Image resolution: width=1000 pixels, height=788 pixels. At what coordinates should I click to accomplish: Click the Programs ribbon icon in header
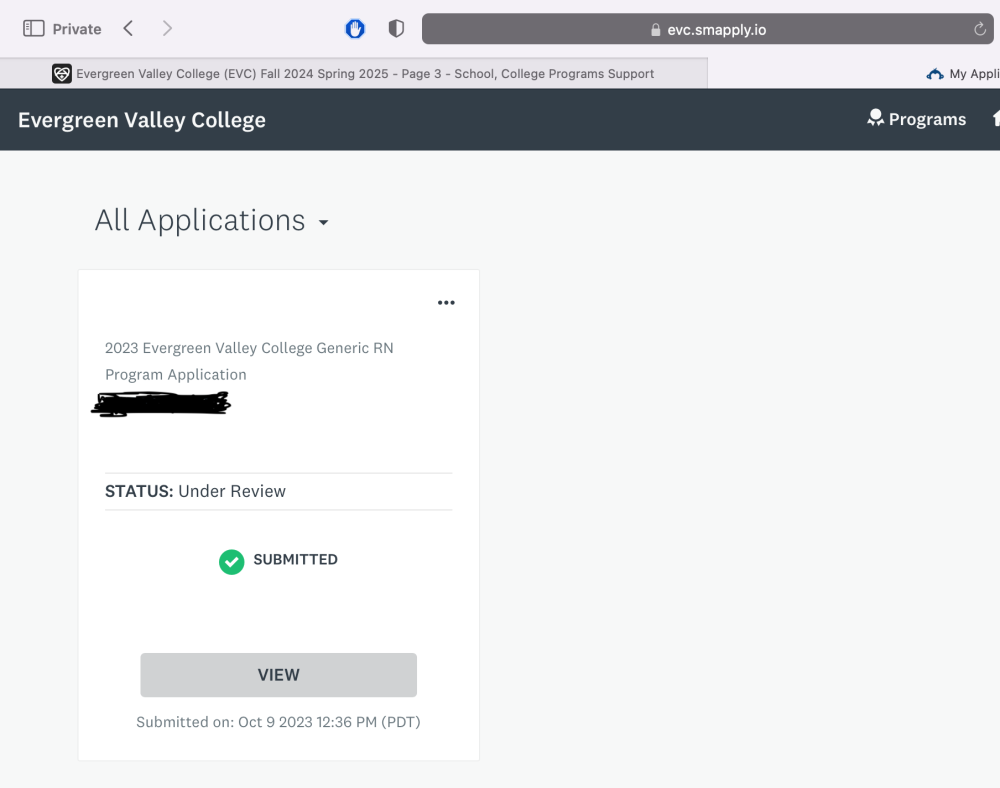875,119
